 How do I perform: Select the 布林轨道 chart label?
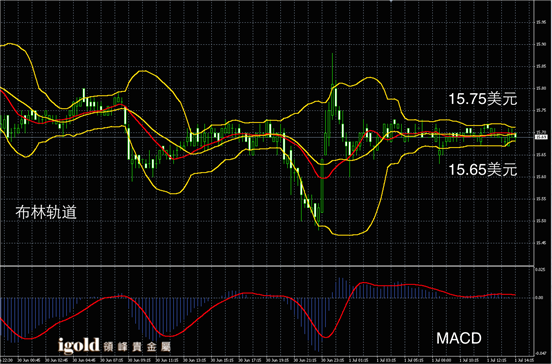pos(46,212)
